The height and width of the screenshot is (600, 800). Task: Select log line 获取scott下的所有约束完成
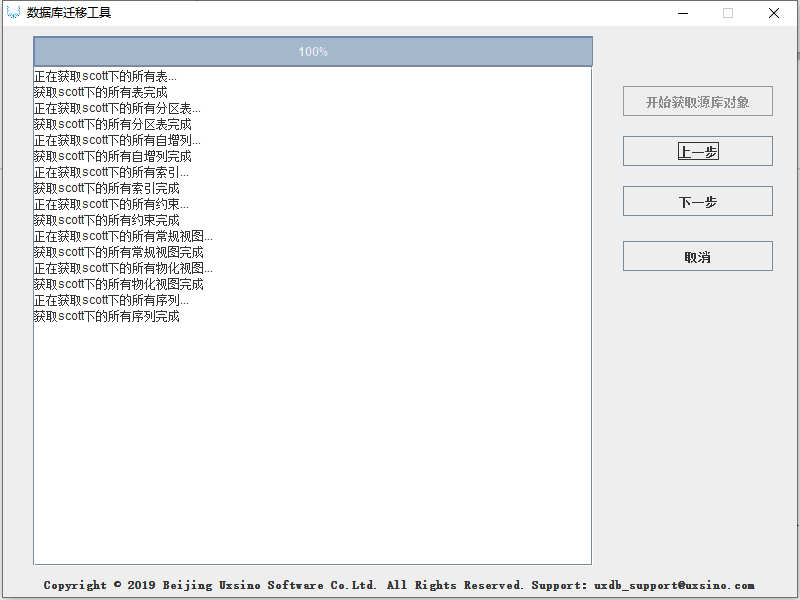pyautogui.click(x=107, y=220)
